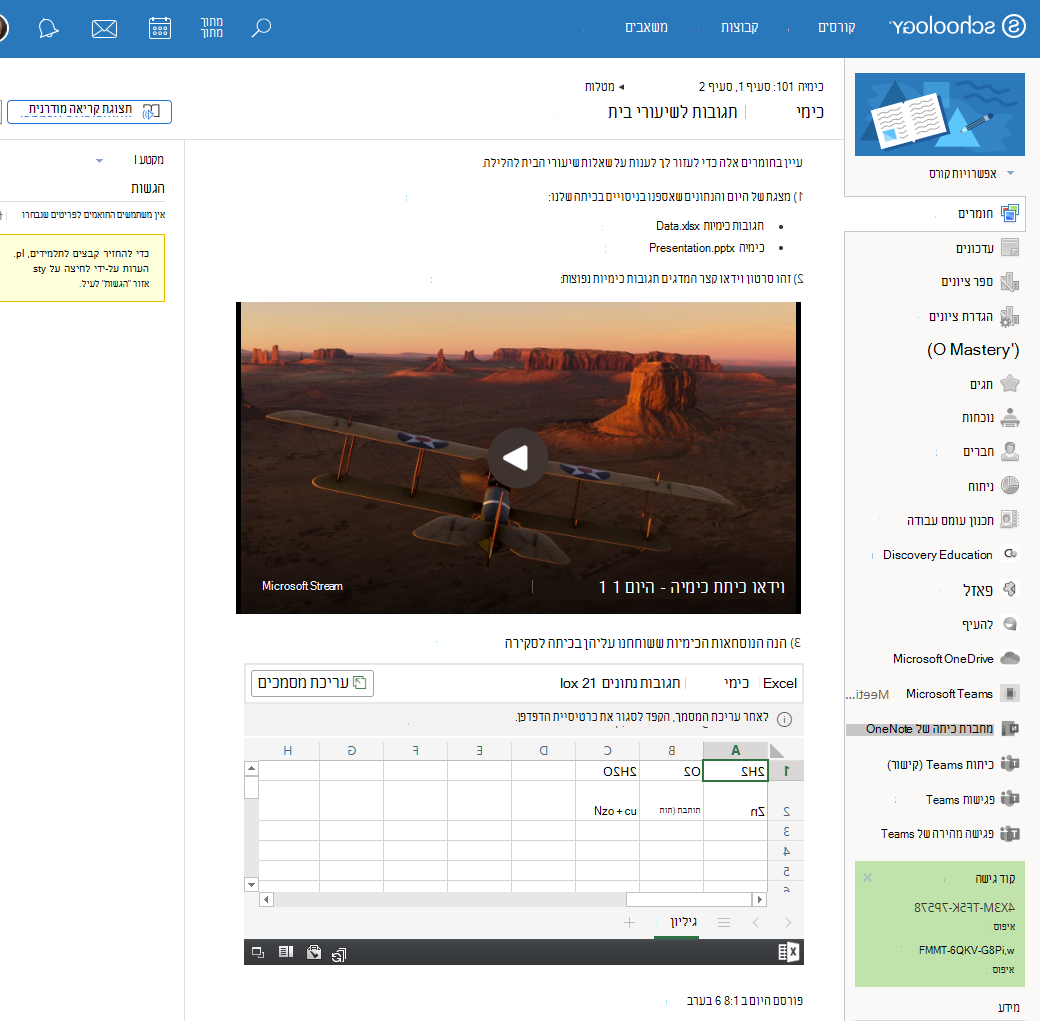Click the Schoology logo
Screen dimensions: 1040x1021
click(x=957, y=27)
